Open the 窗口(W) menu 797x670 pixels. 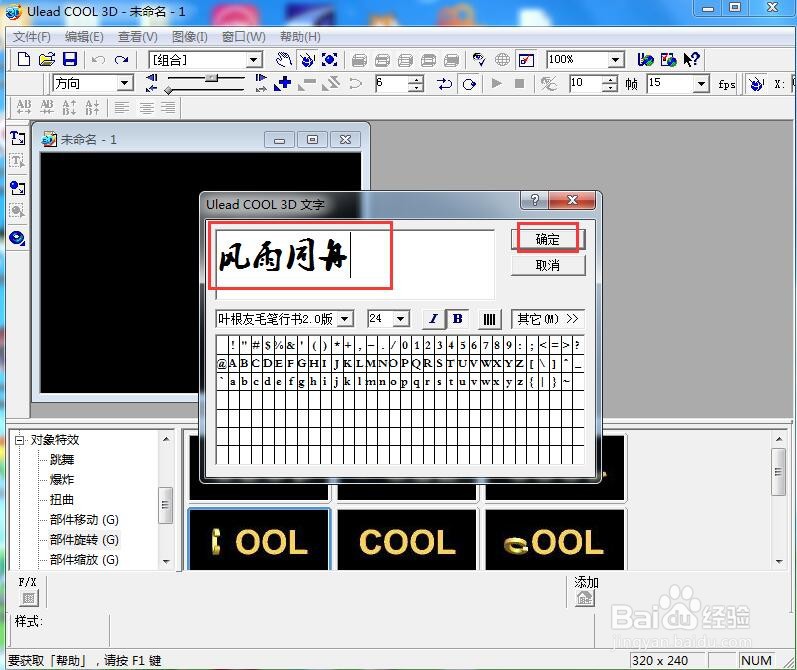(x=244, y=37)
